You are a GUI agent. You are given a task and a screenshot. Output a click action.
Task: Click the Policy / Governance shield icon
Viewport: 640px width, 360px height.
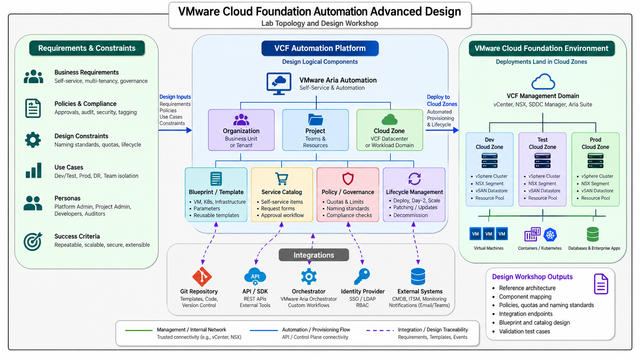[348, 179]
